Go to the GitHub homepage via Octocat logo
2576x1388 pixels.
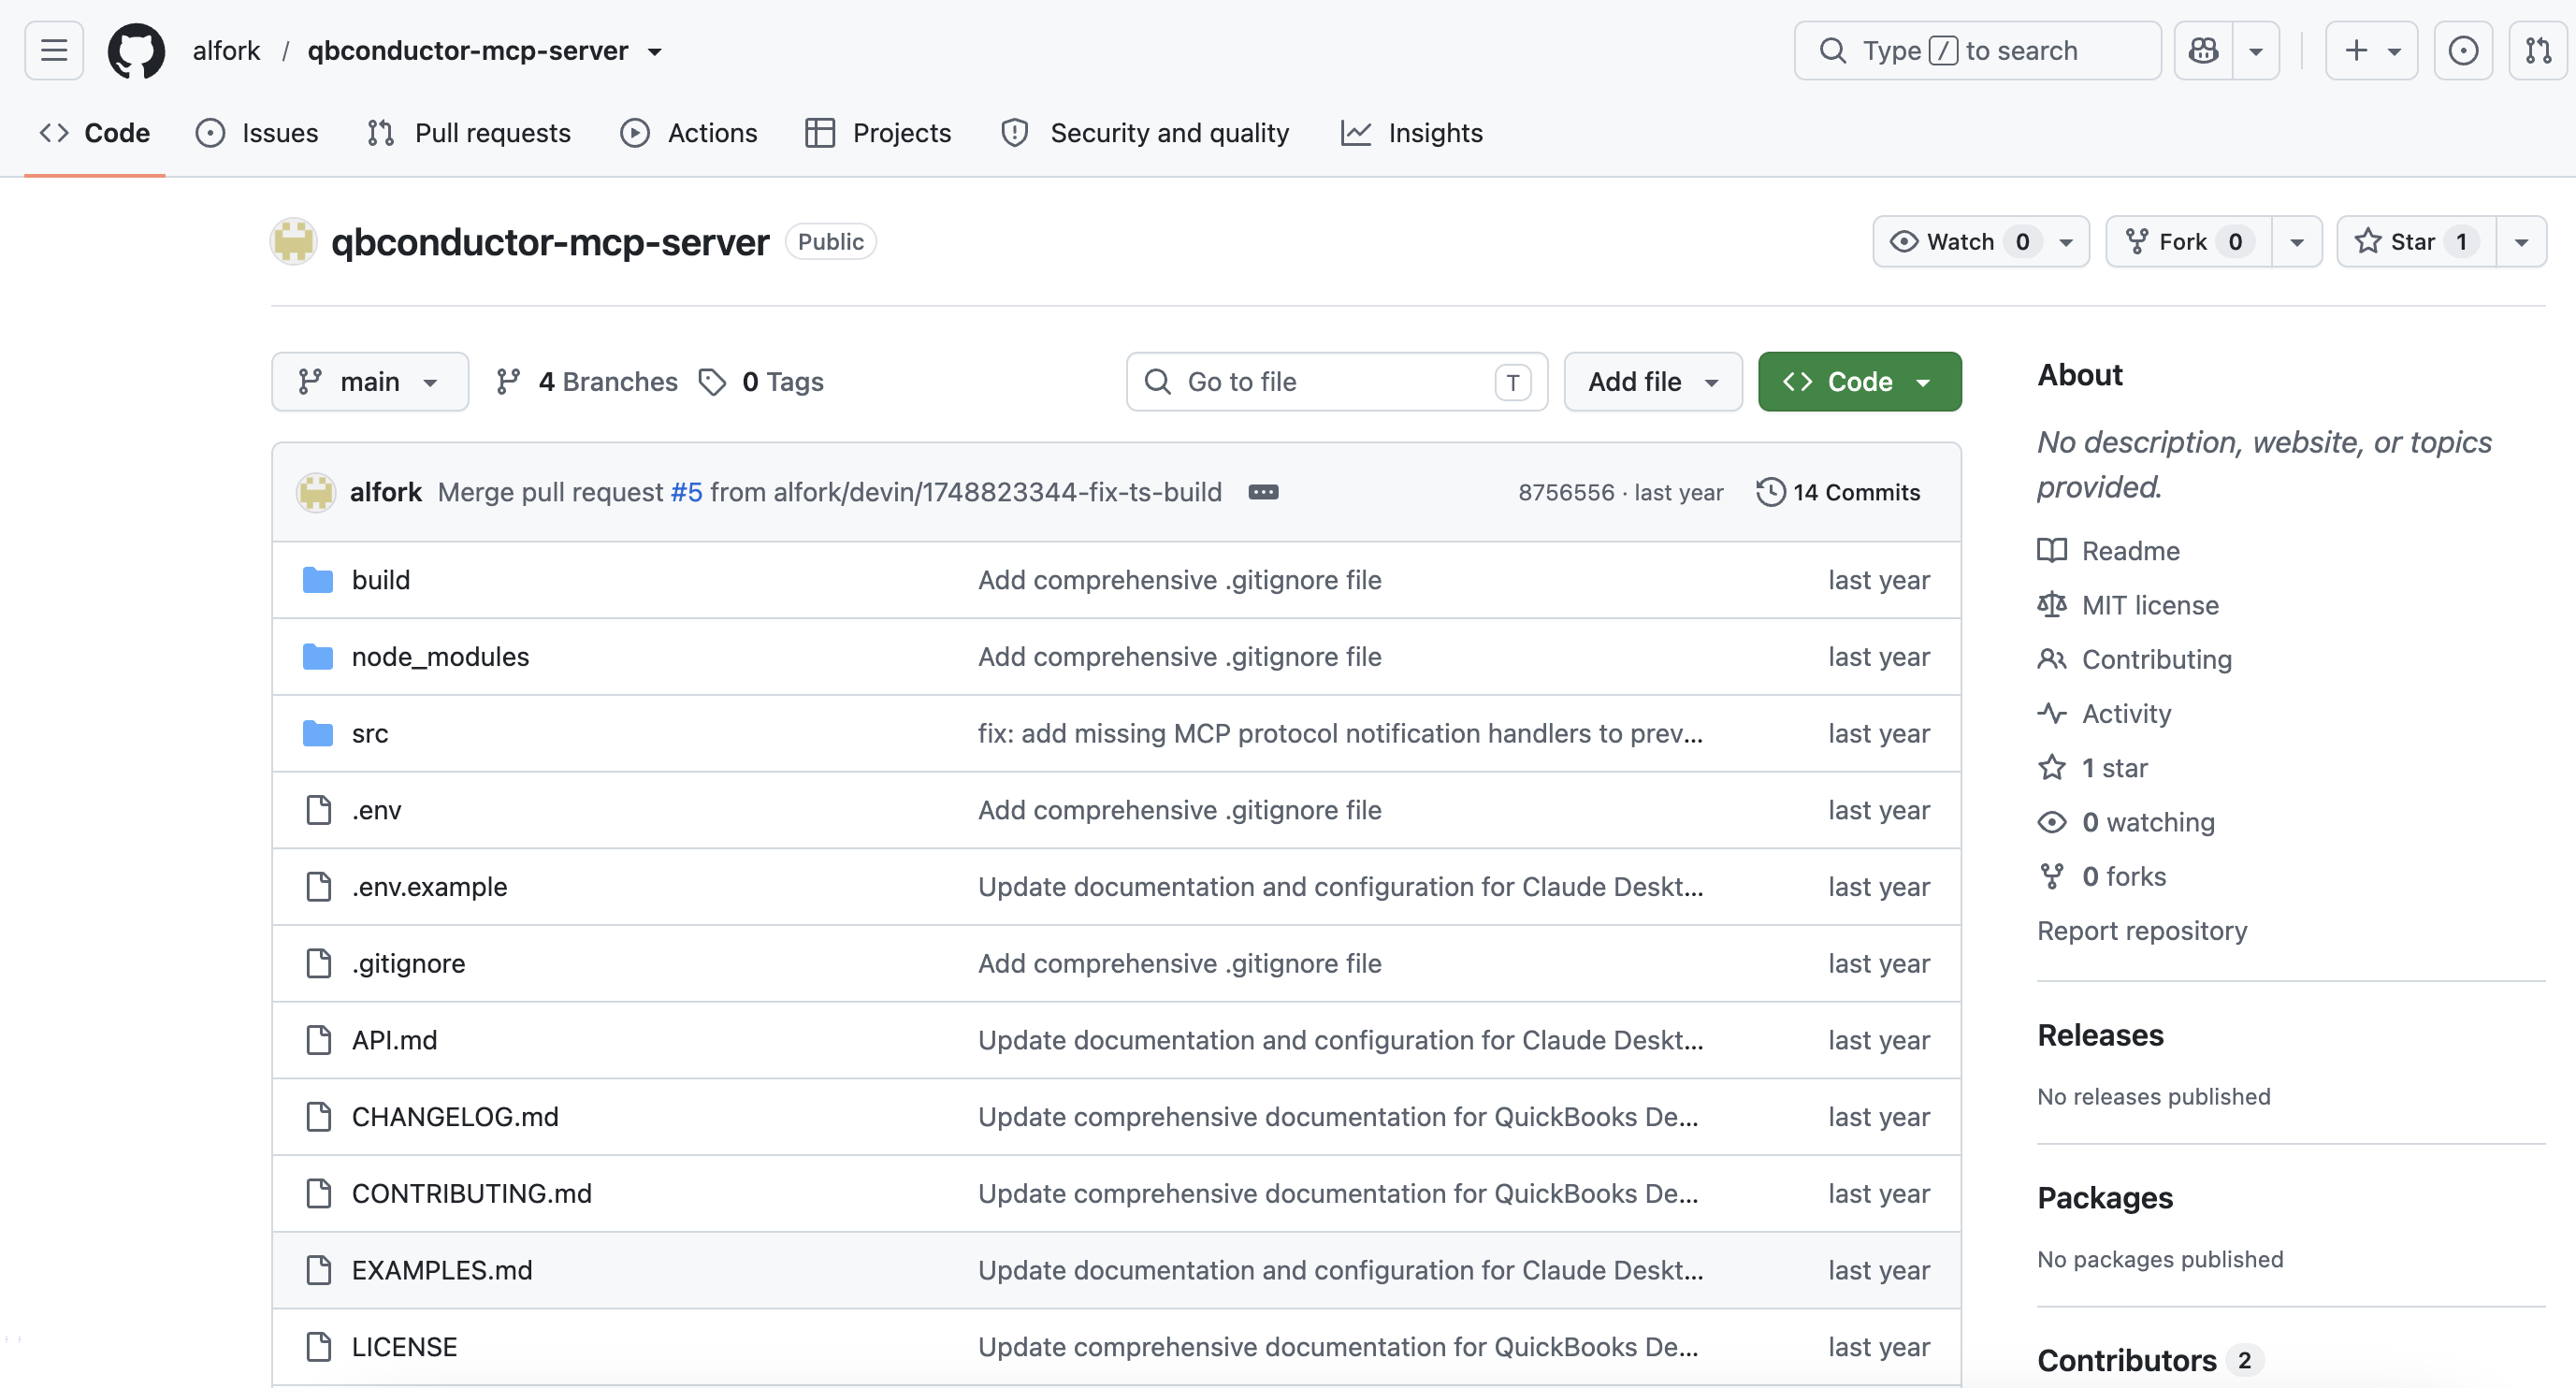[136, 50]
